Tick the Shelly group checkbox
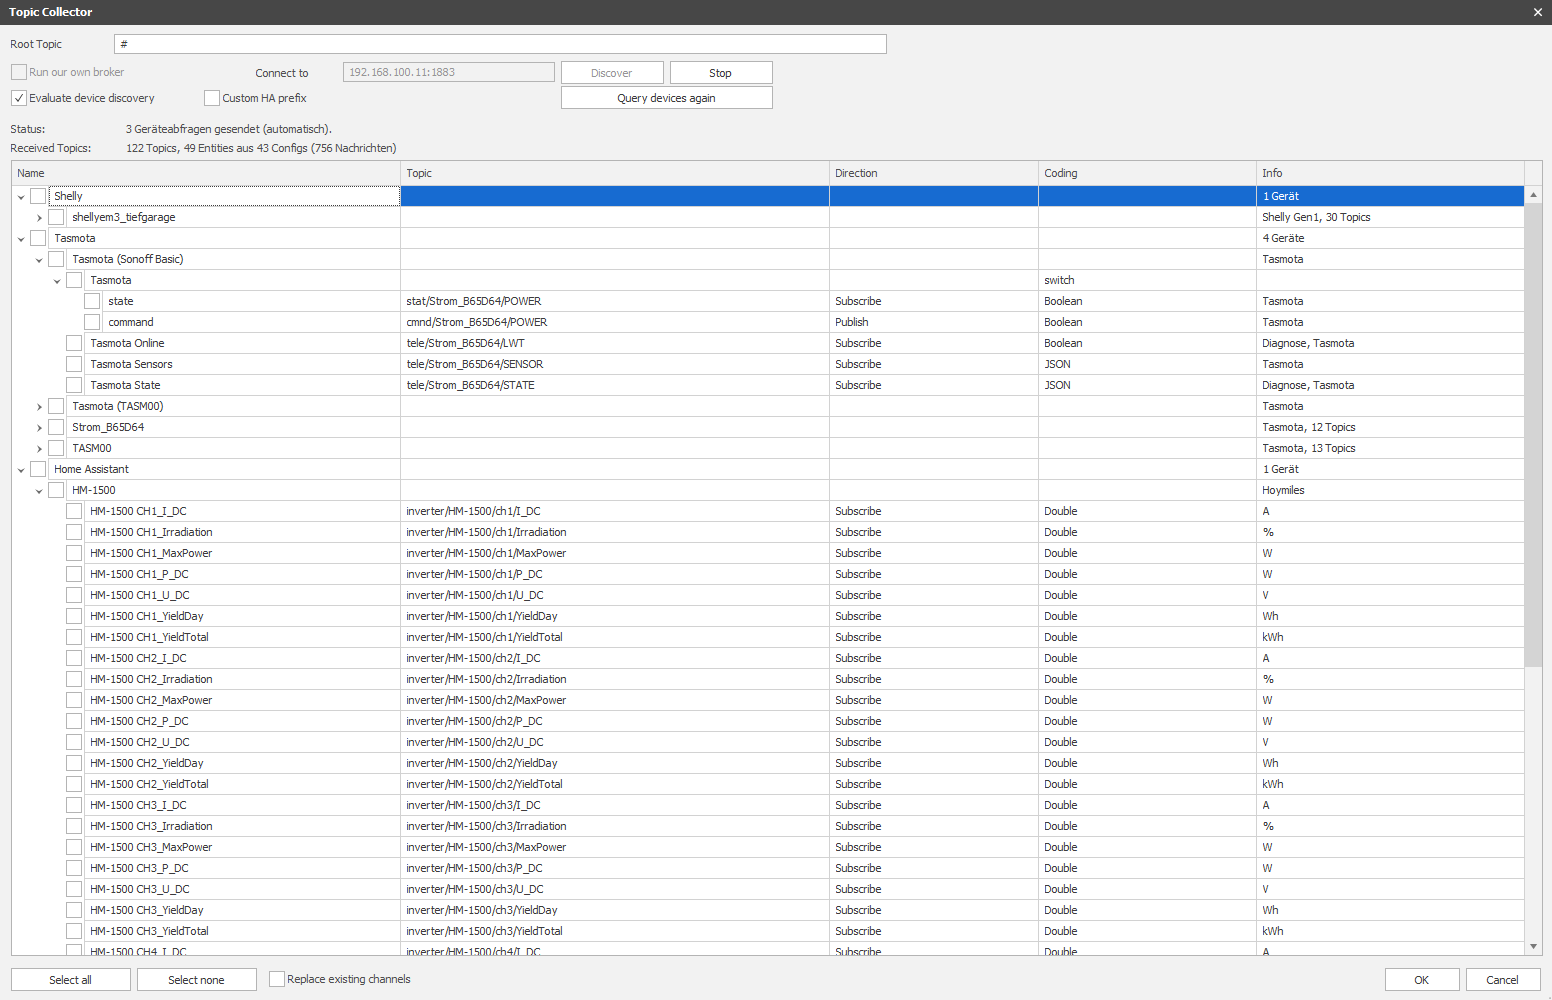The width and height of the screenshot is (1552, 1000). coord(38,196)
